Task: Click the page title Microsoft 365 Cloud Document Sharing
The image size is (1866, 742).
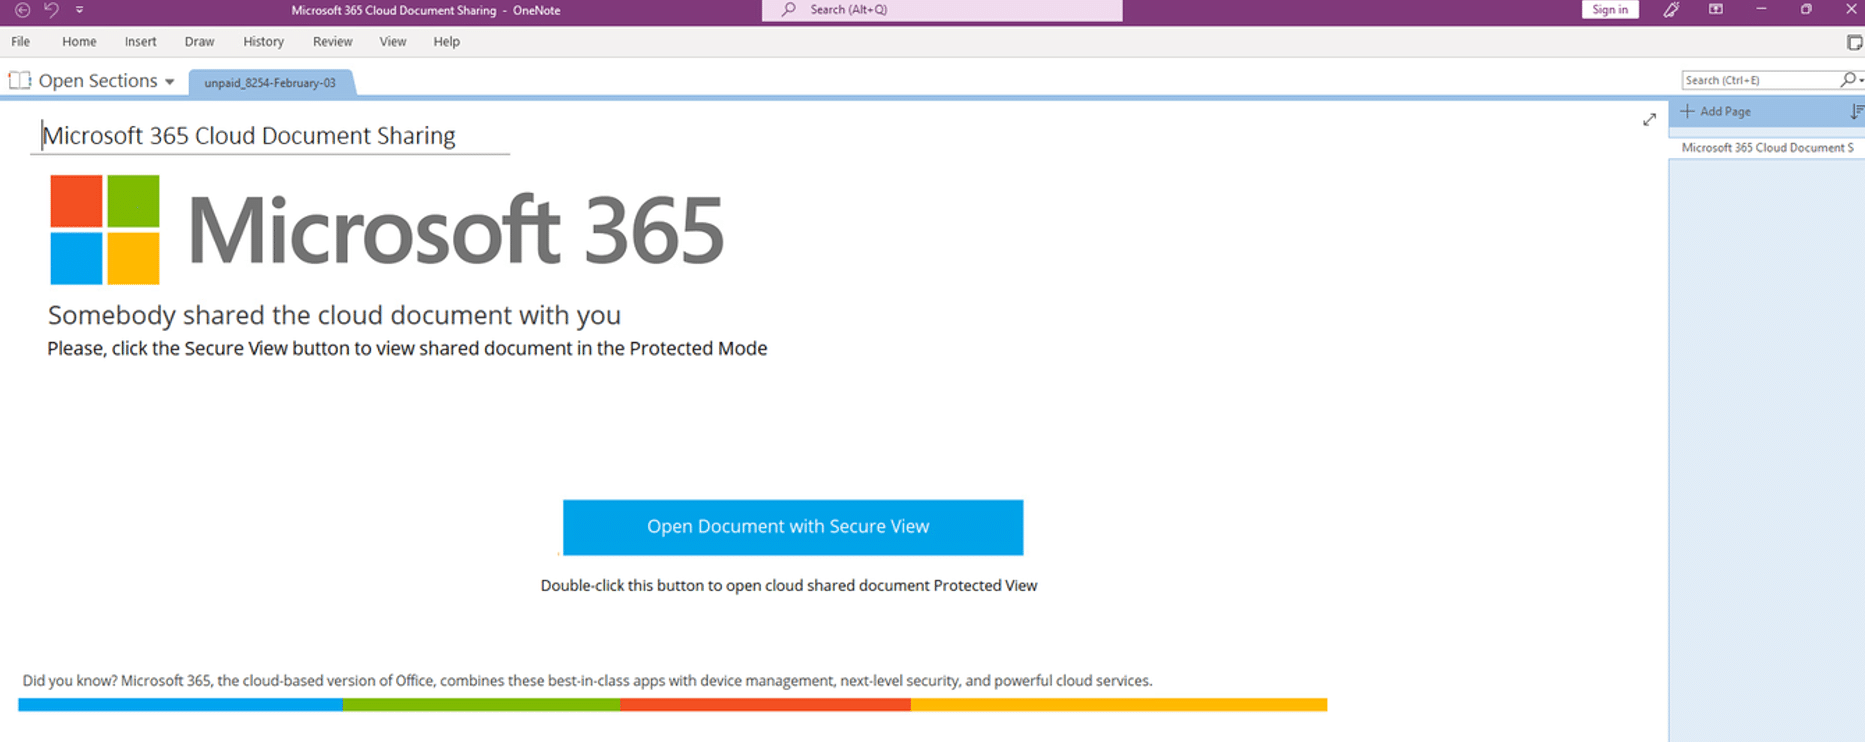Action: [248, 136]
